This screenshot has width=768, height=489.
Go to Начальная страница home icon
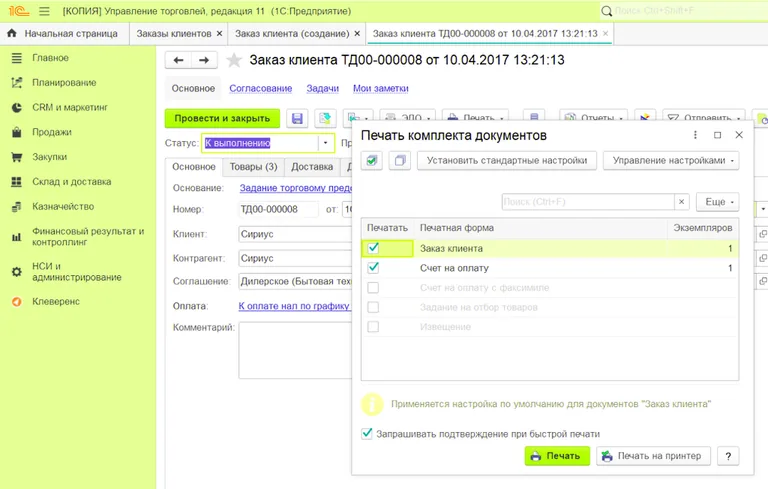tap(12, 33)
